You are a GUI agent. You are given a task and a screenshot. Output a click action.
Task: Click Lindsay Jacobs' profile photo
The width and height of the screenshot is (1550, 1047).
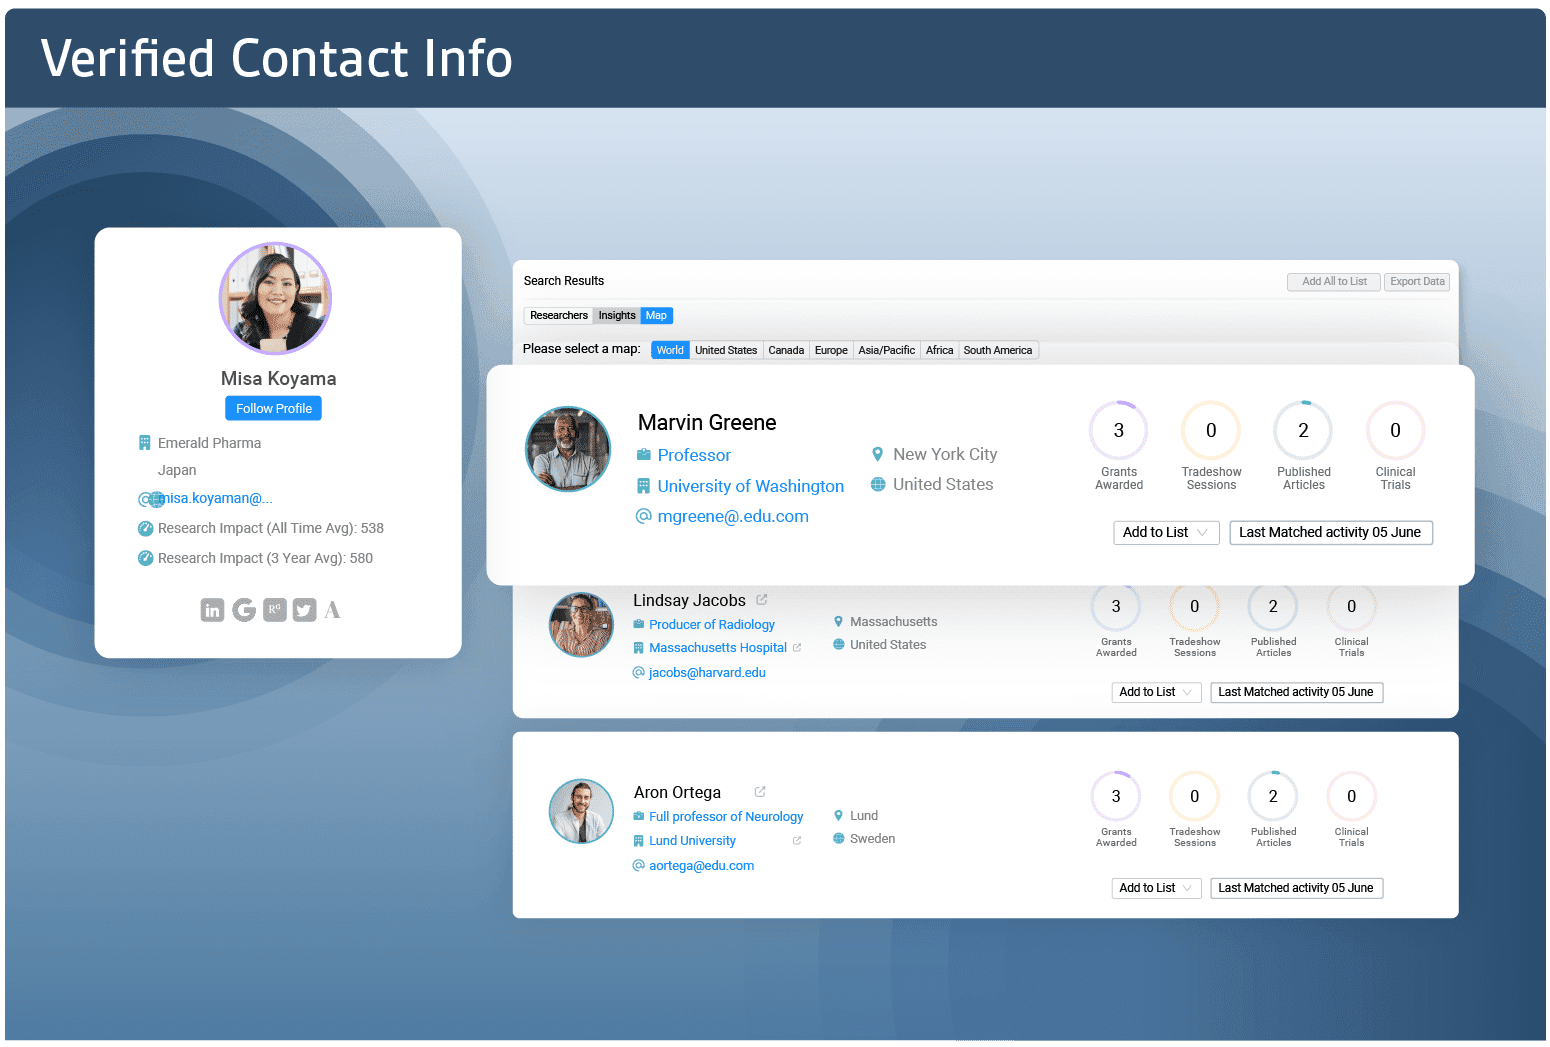pyautogui.click(x=581, y=624)
